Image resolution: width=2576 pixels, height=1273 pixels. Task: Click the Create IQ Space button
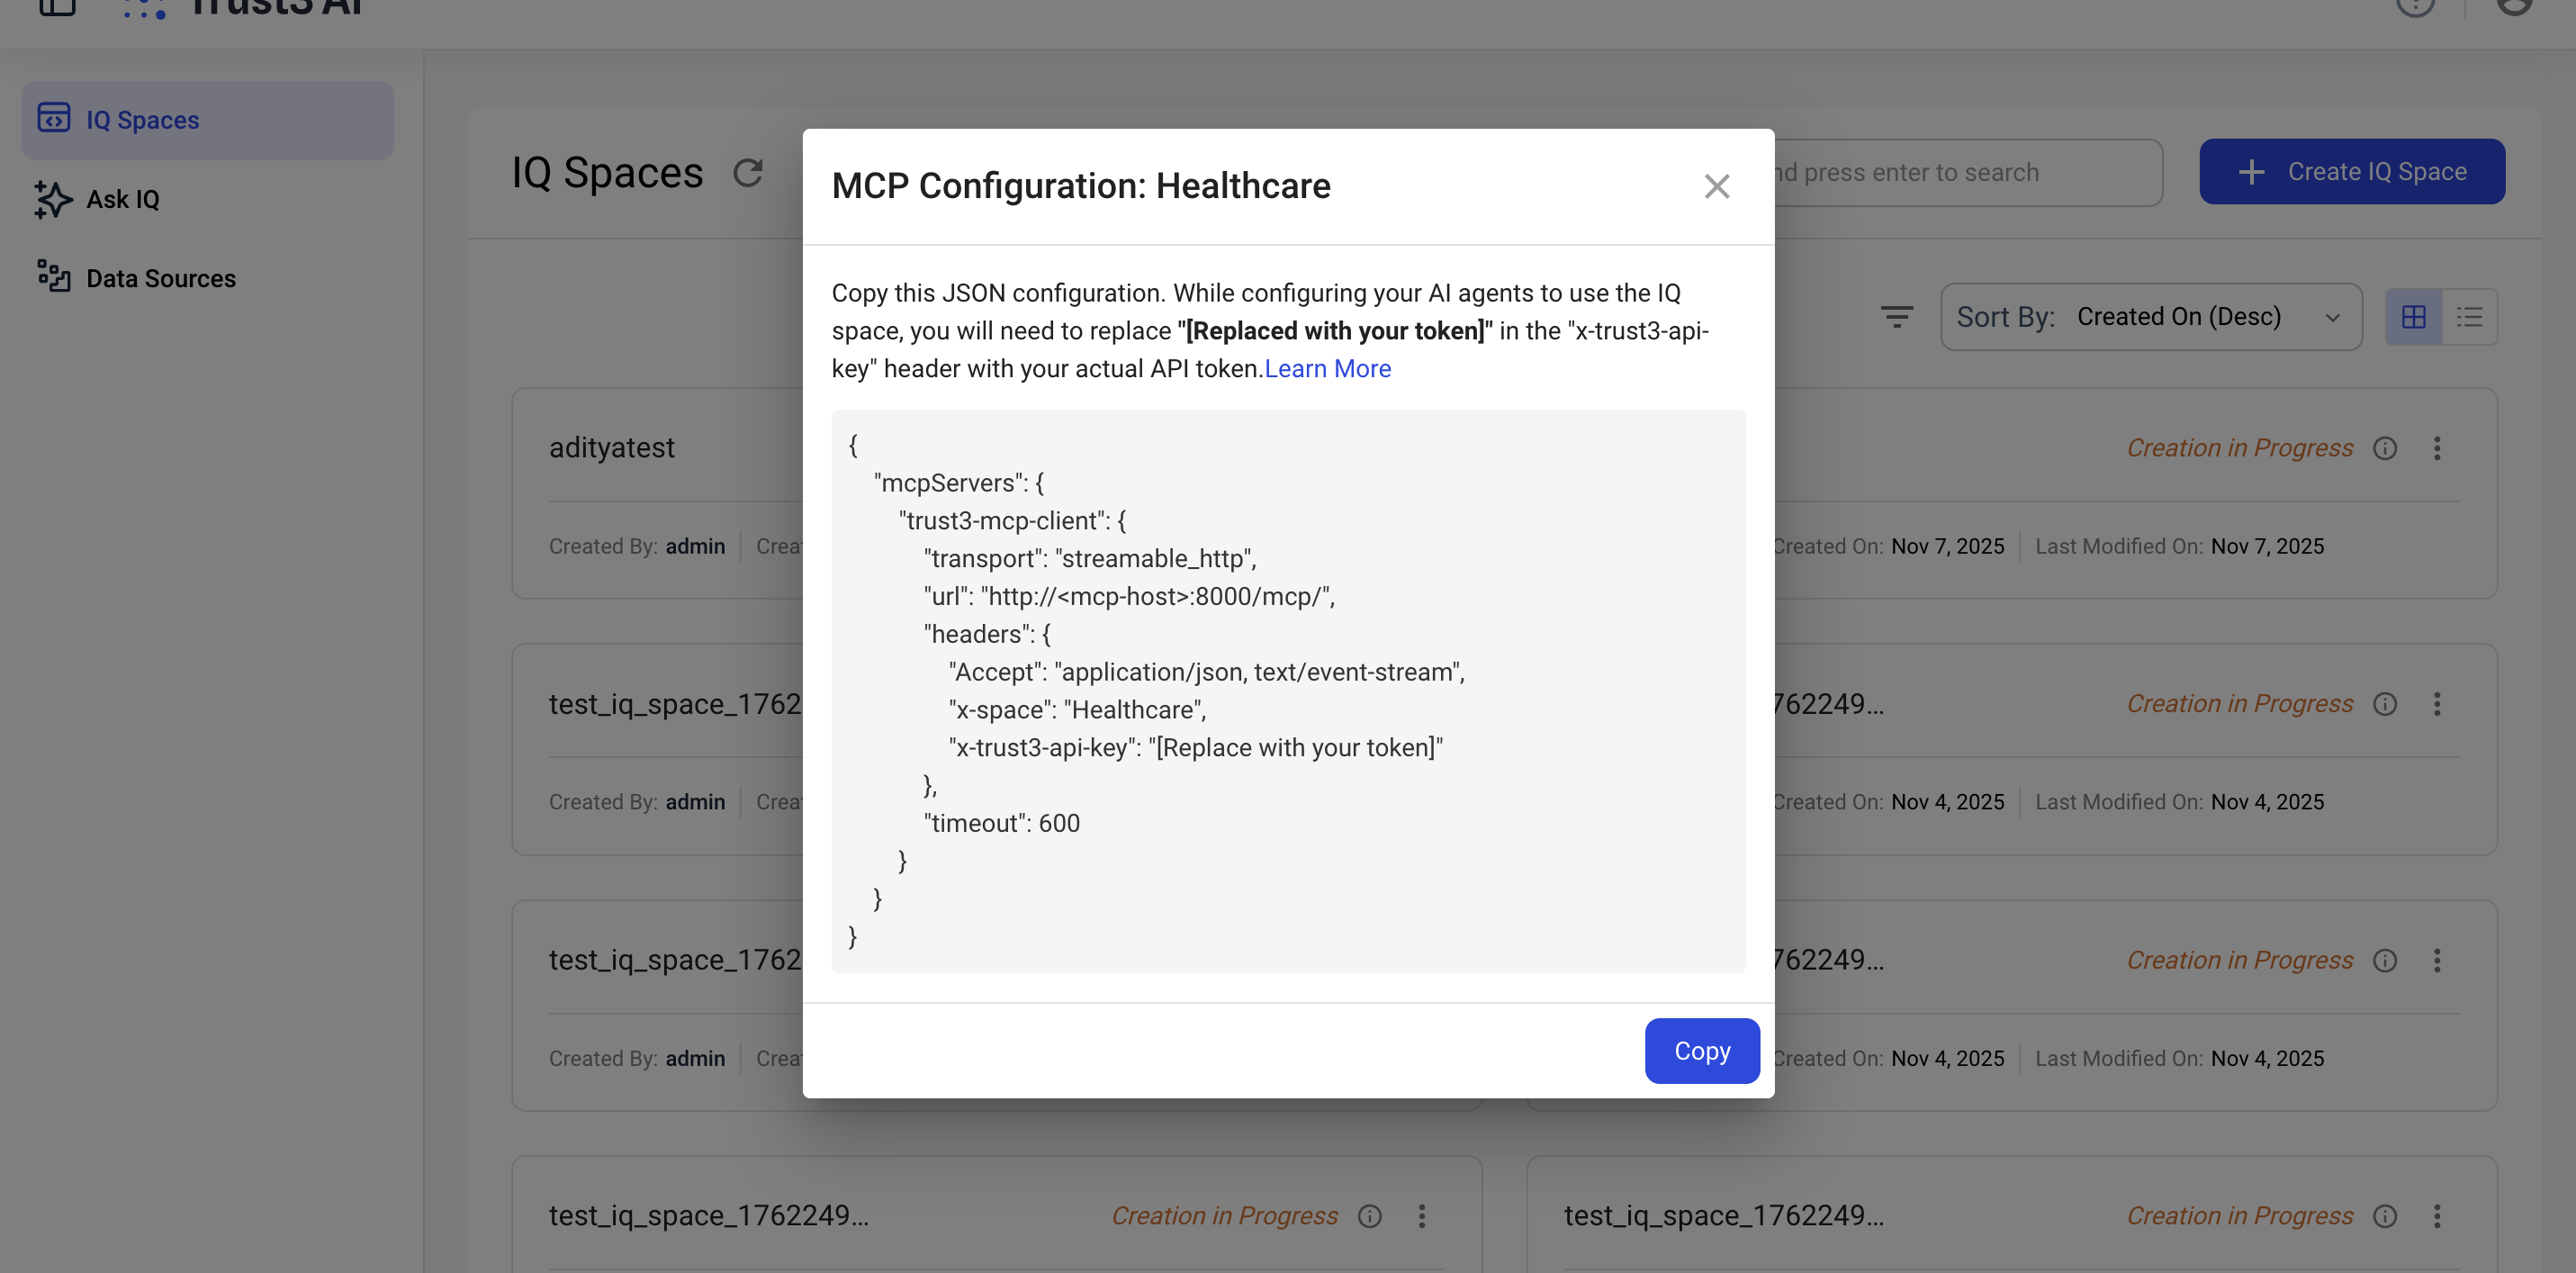click(2352, 171)
